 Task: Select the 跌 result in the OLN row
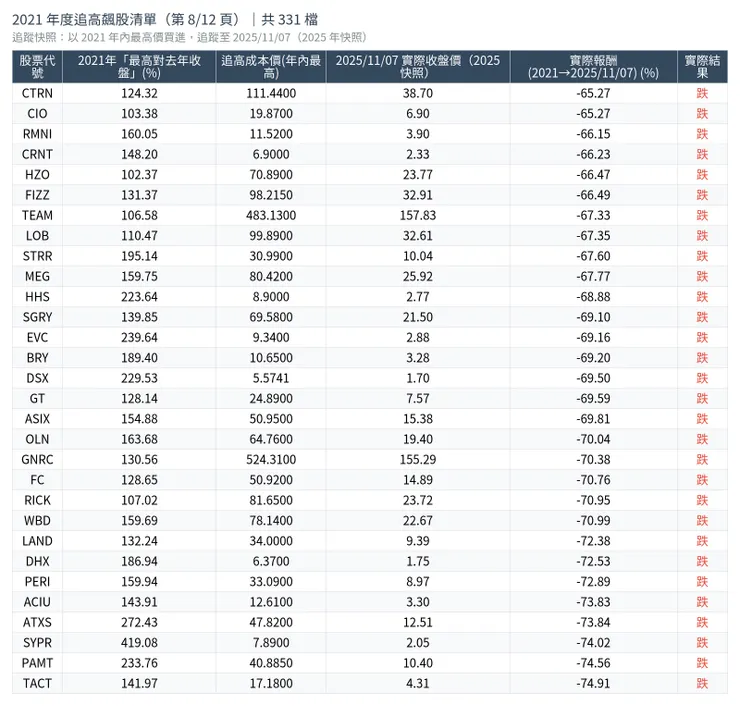(x=702, y=439)
